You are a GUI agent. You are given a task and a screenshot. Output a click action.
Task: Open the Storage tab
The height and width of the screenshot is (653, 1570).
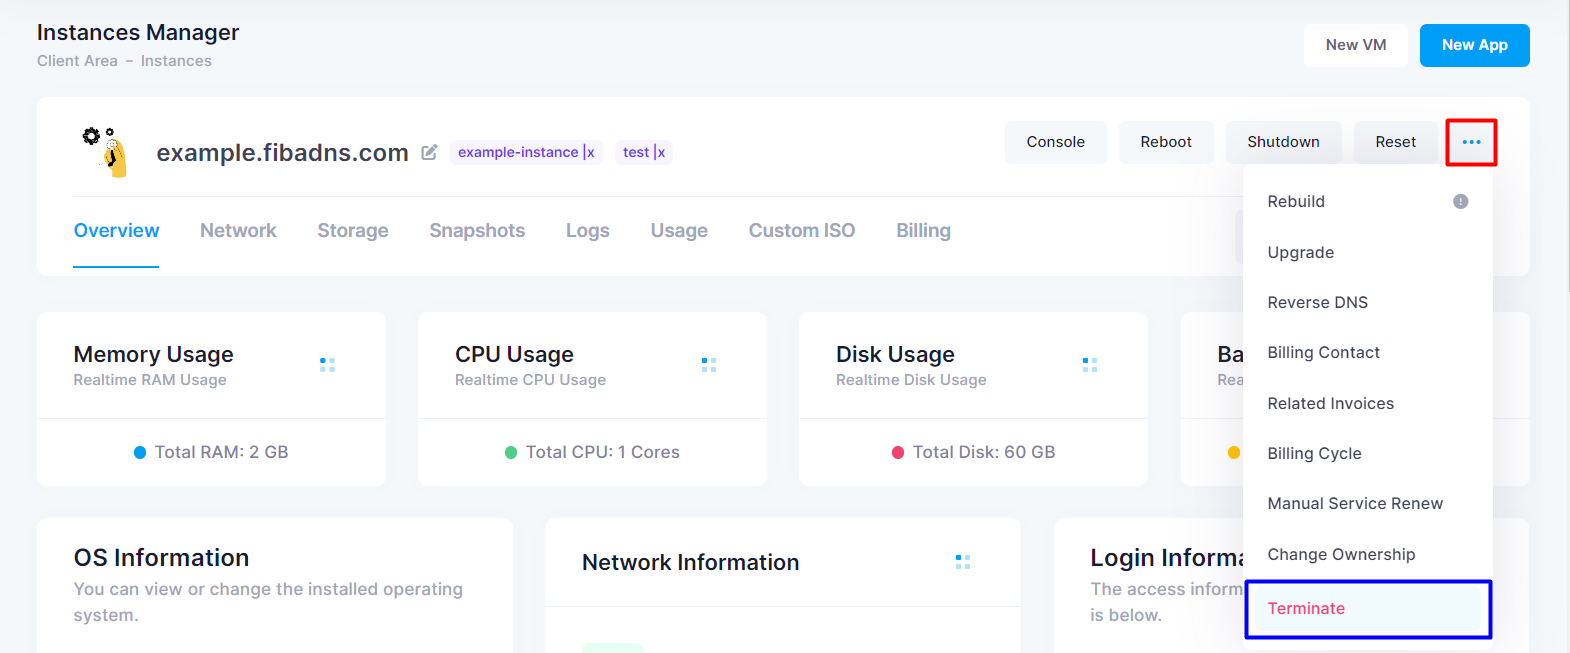353,231
